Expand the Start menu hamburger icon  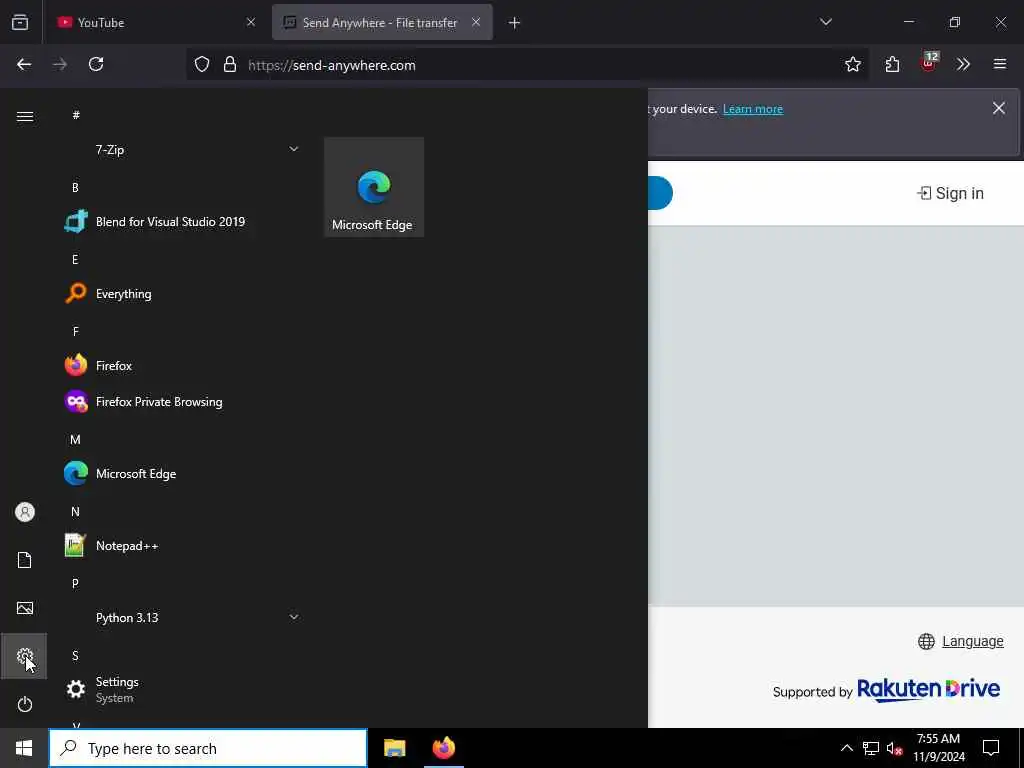pyautogui.click(x=25, y=116)
